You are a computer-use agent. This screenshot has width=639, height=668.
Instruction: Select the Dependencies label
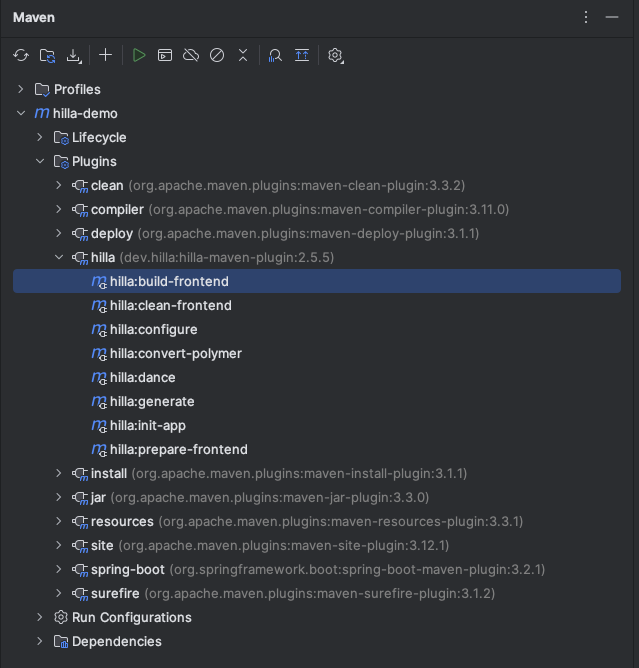coord(117,641)
